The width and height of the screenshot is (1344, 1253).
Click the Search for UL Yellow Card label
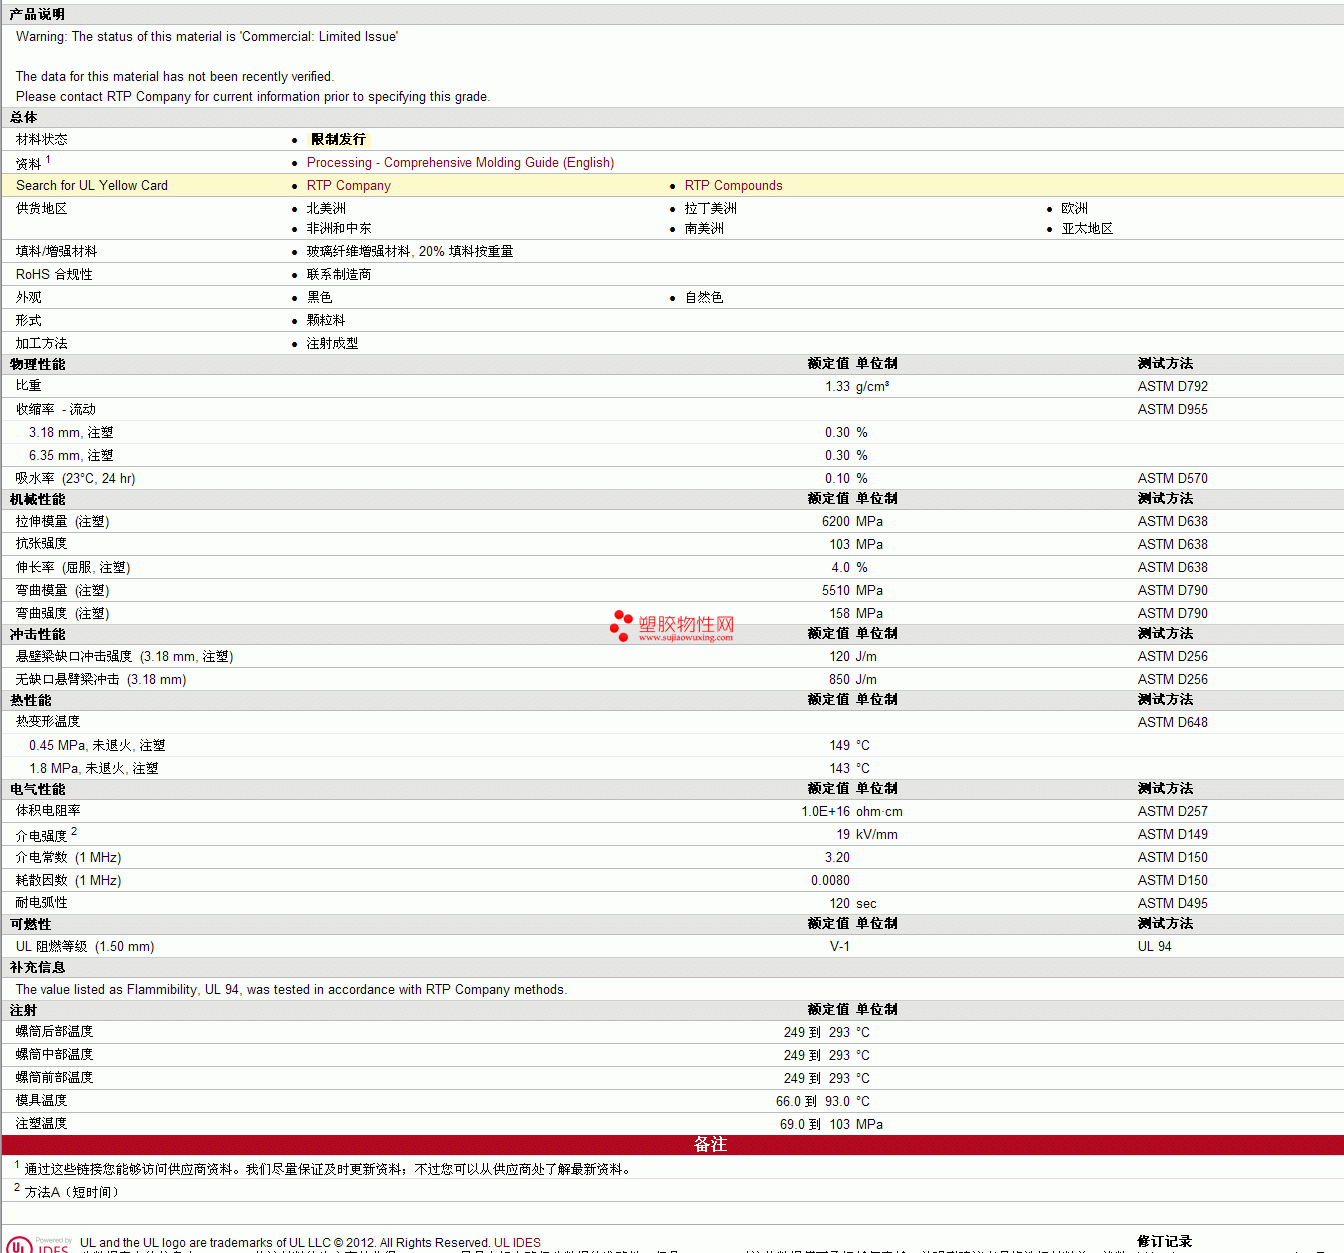pyautogui.click(x=92, y=185)
